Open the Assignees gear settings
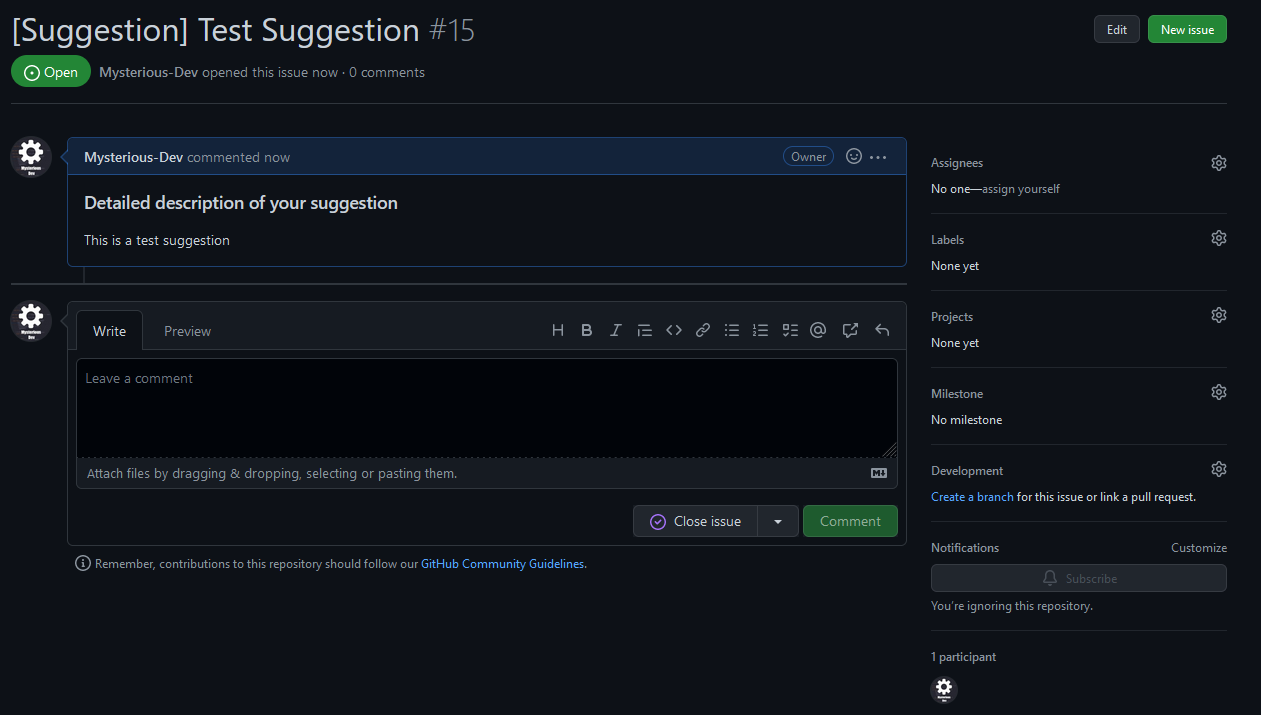 [1218, 163]
